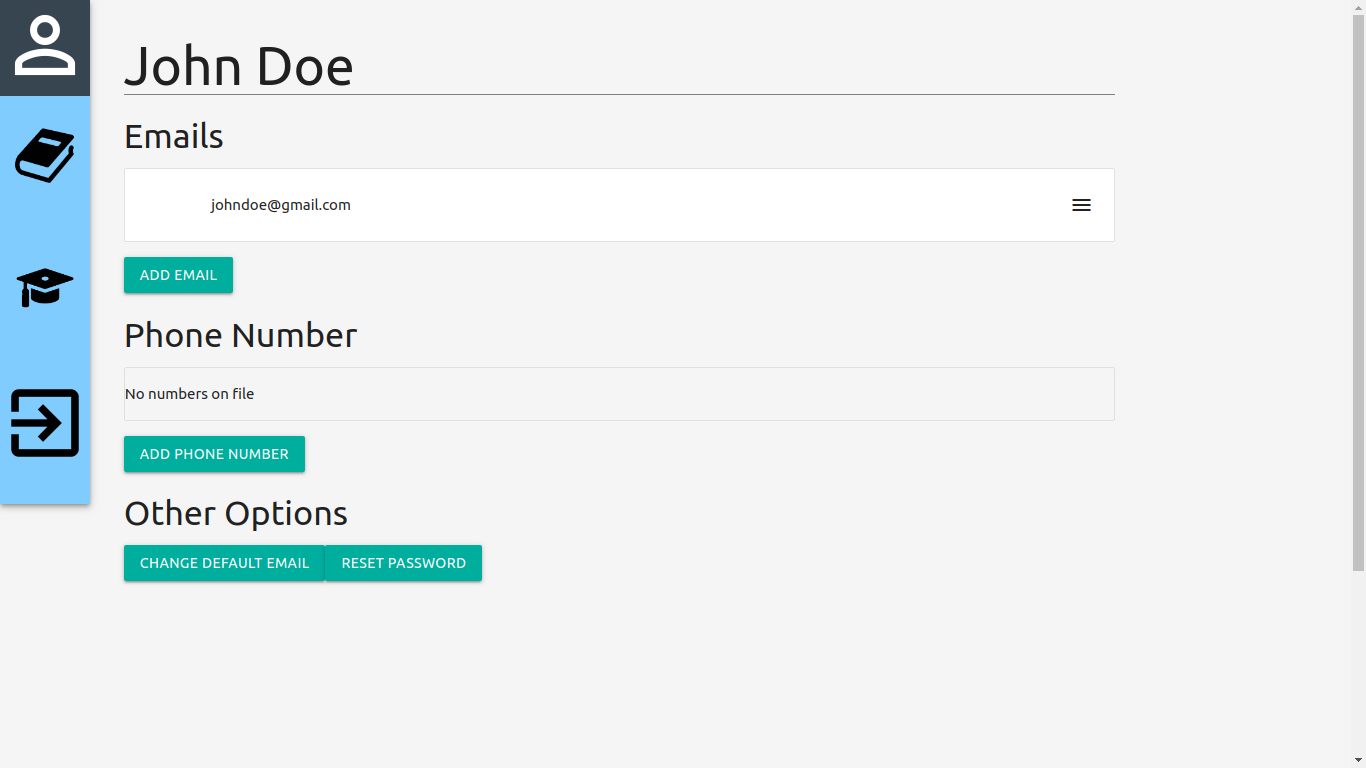Select the graduation cap sidebar icon

coord(45,288)
